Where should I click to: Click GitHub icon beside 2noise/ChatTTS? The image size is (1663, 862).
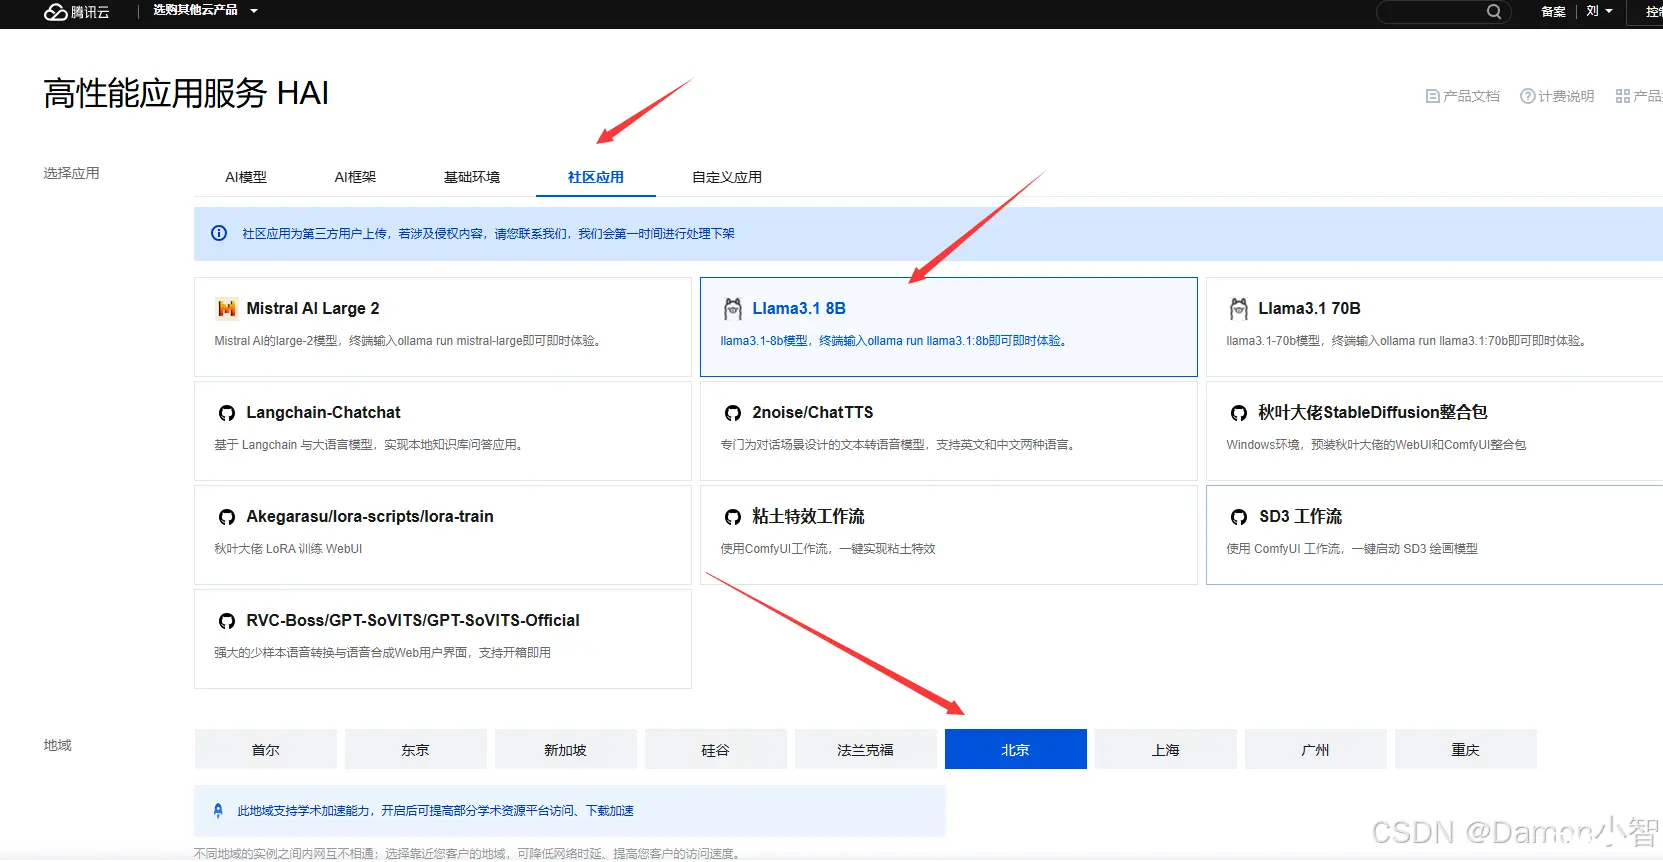[x=733, y=413]
